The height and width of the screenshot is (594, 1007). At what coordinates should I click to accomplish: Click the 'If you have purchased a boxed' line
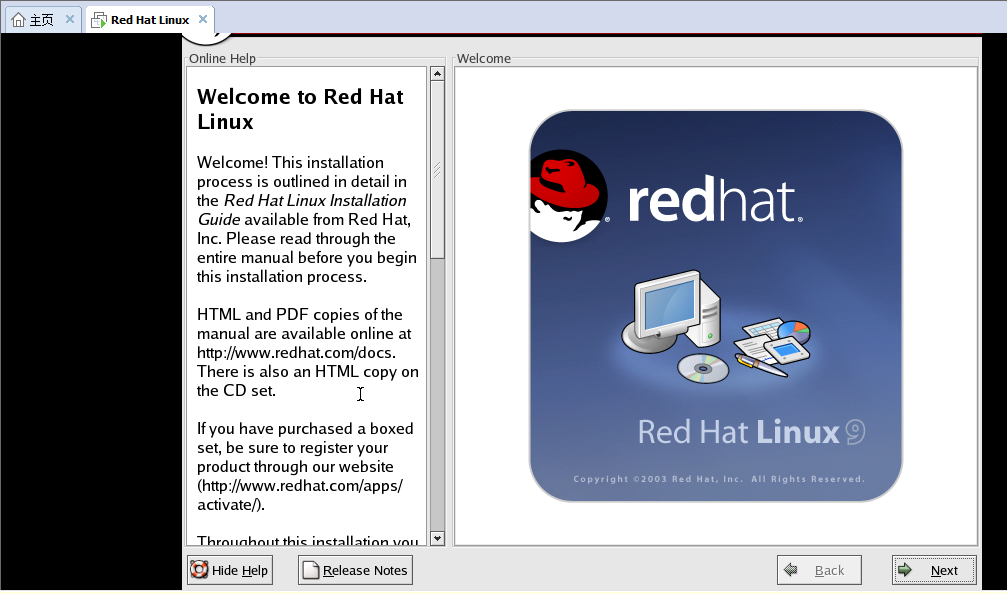coord(305,428)
